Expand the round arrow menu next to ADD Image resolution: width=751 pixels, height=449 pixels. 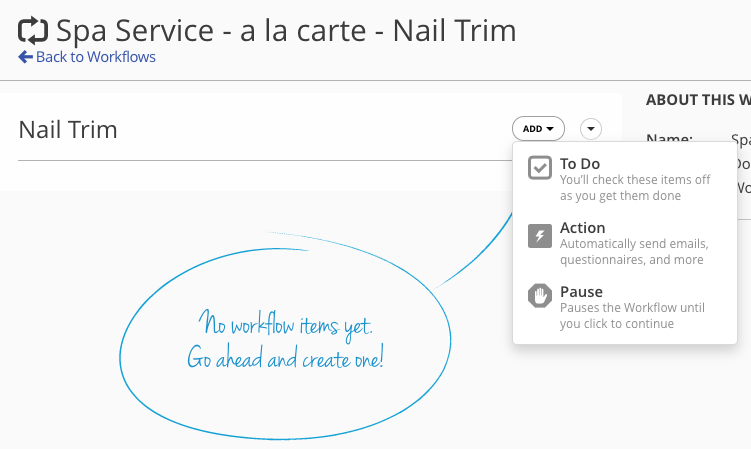click(x=591, y=128)
